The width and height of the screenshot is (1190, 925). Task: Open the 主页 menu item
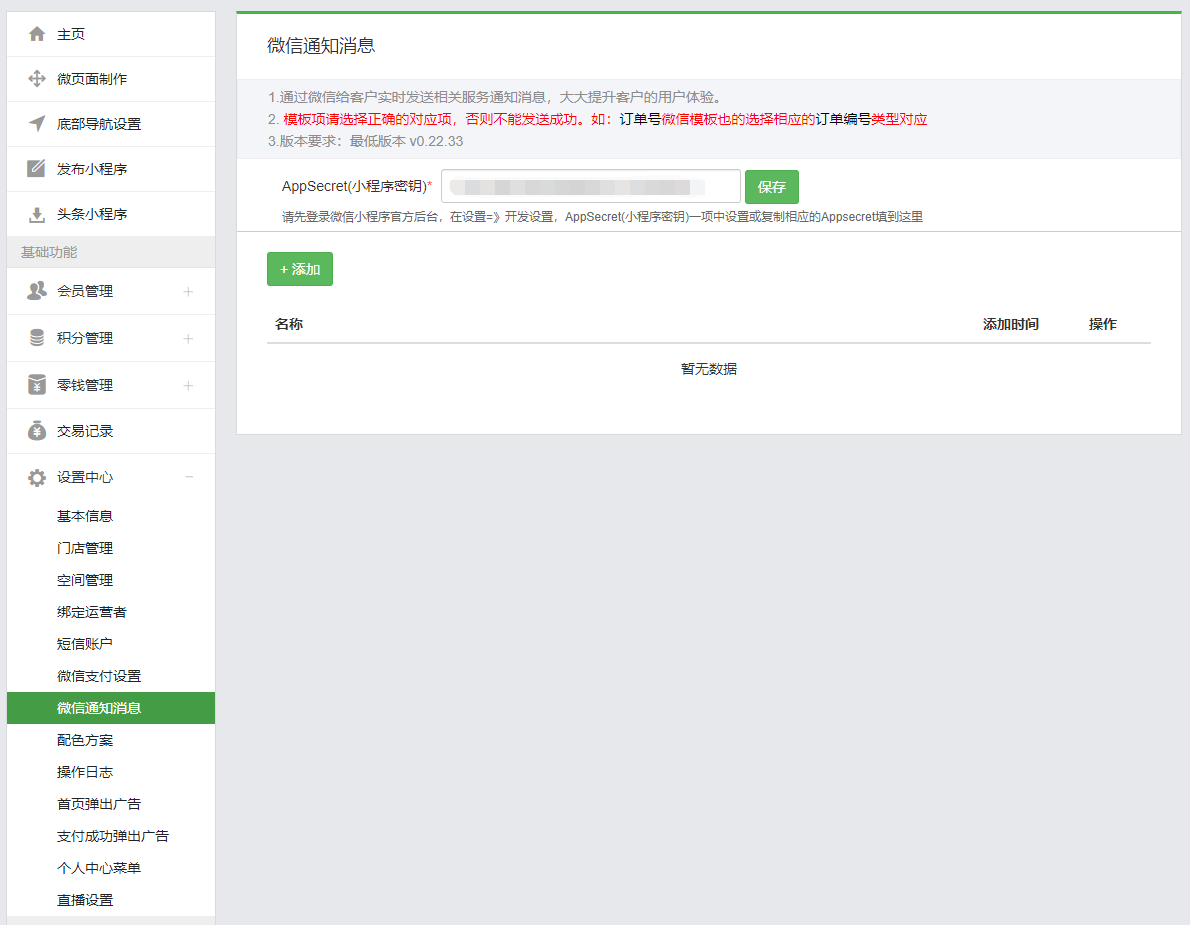coord(111,34)
